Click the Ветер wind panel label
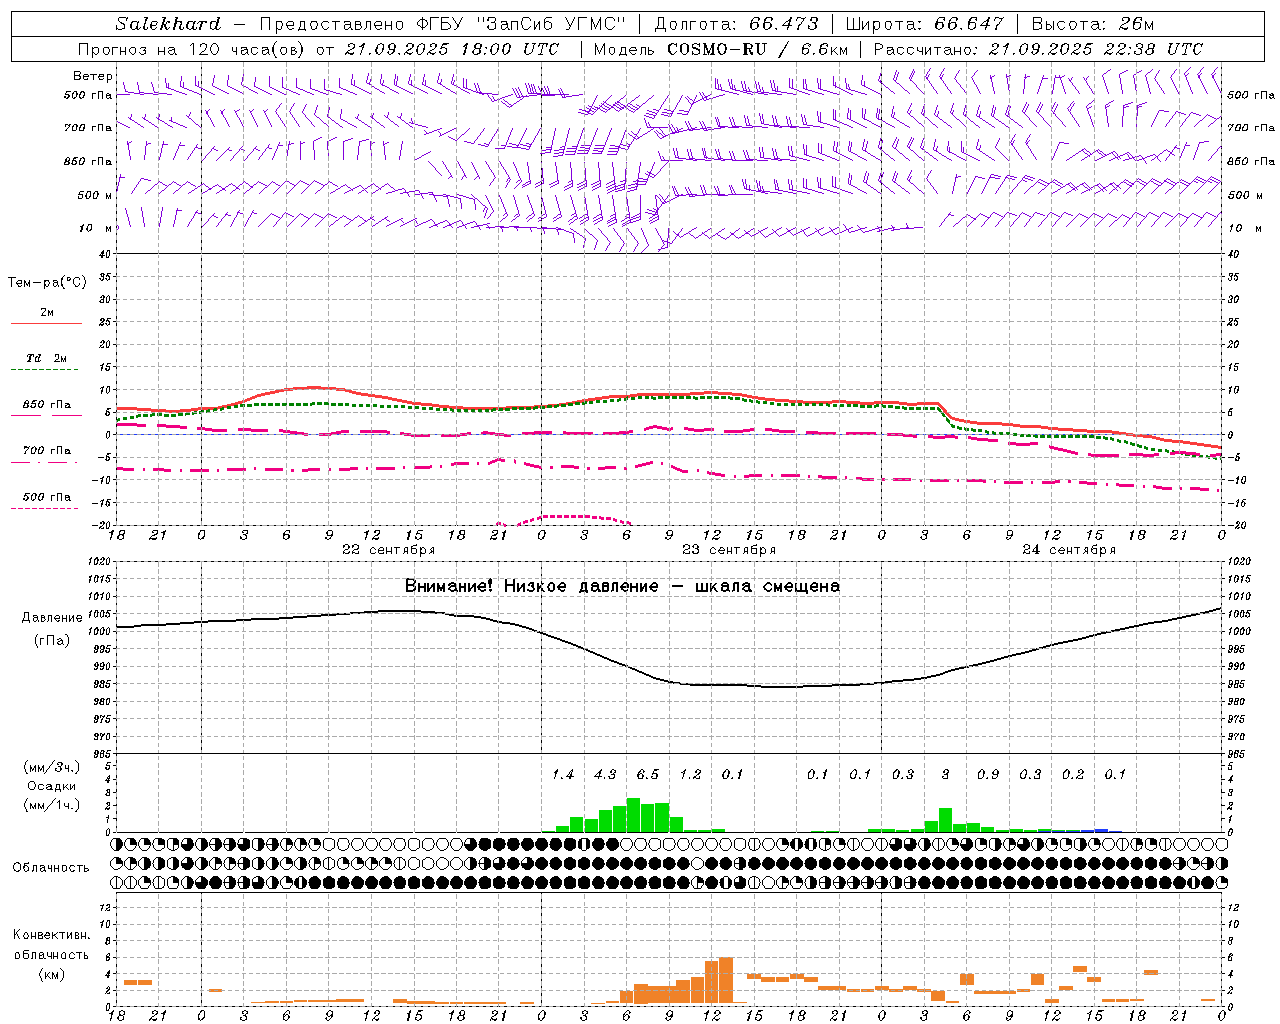This screenshot has height=1024, width=1280. click(x=93, y=76)
